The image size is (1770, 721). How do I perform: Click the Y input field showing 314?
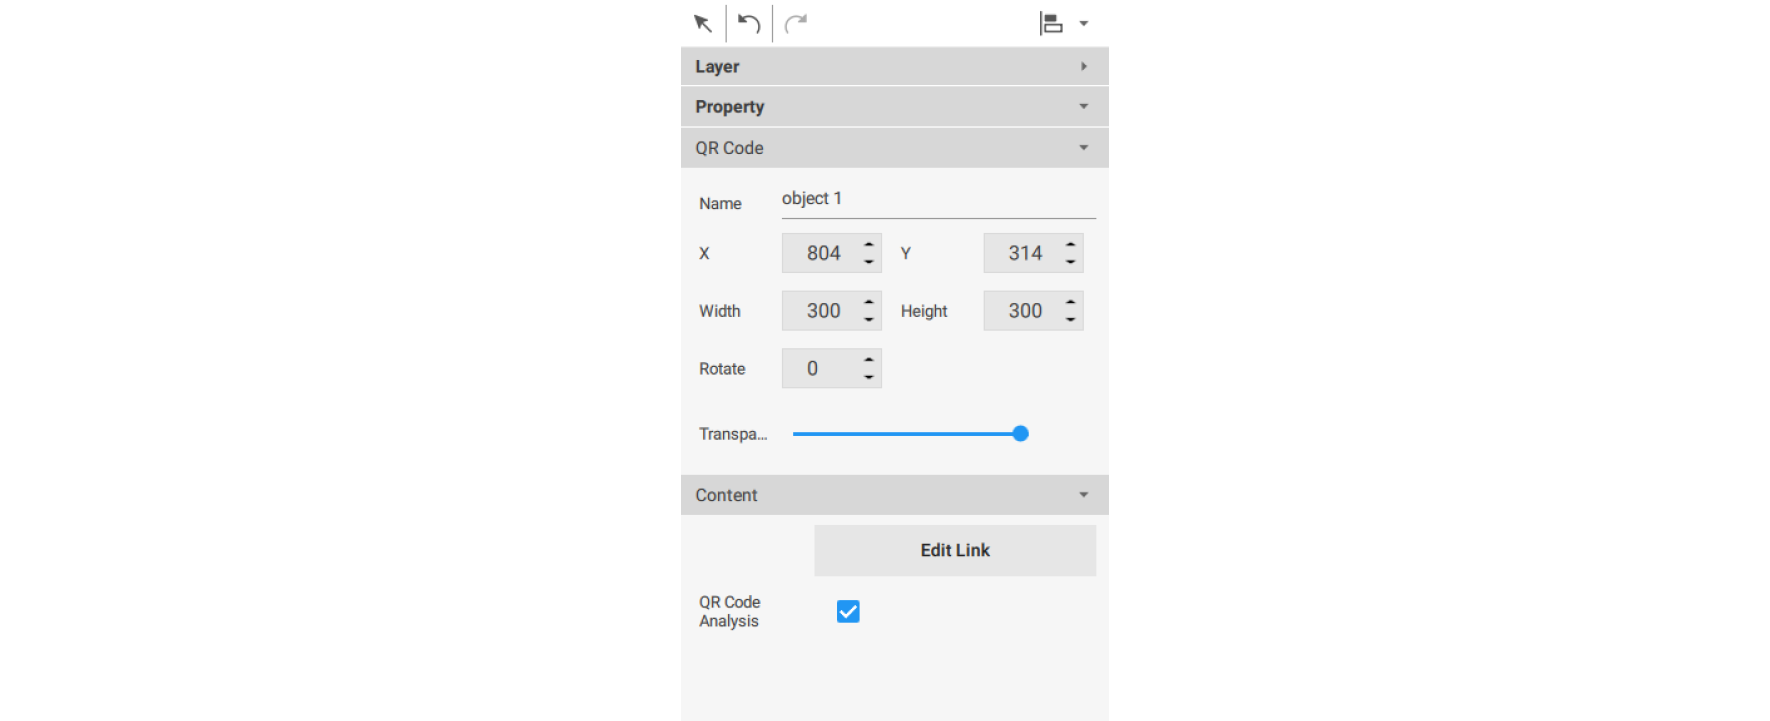point(1024,253)
